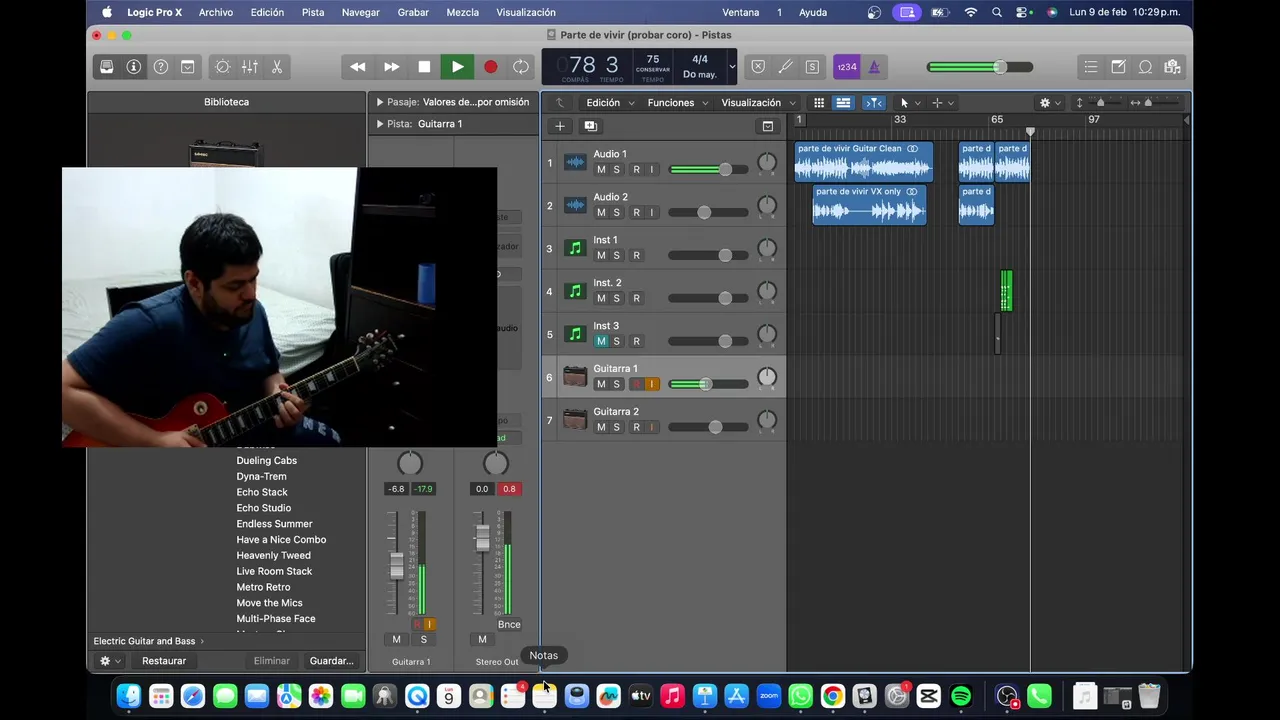Click the duplicate track icon
Screen dimensions: 1280x720
tap(590, 126)
